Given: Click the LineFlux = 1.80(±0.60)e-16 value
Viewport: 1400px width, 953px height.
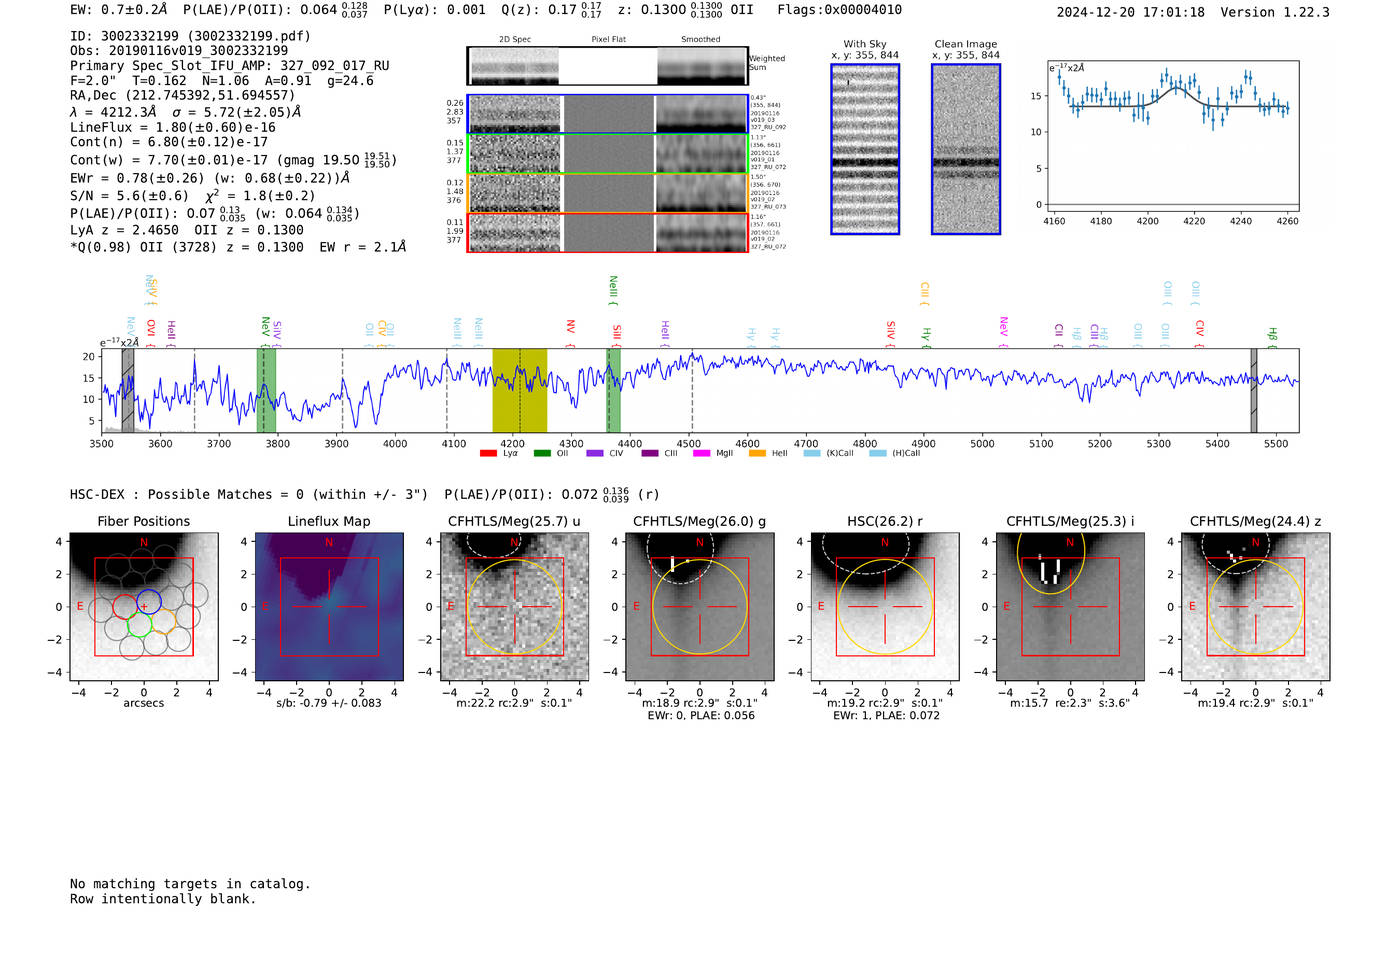Looking at the screenshot, I should 173,127.
